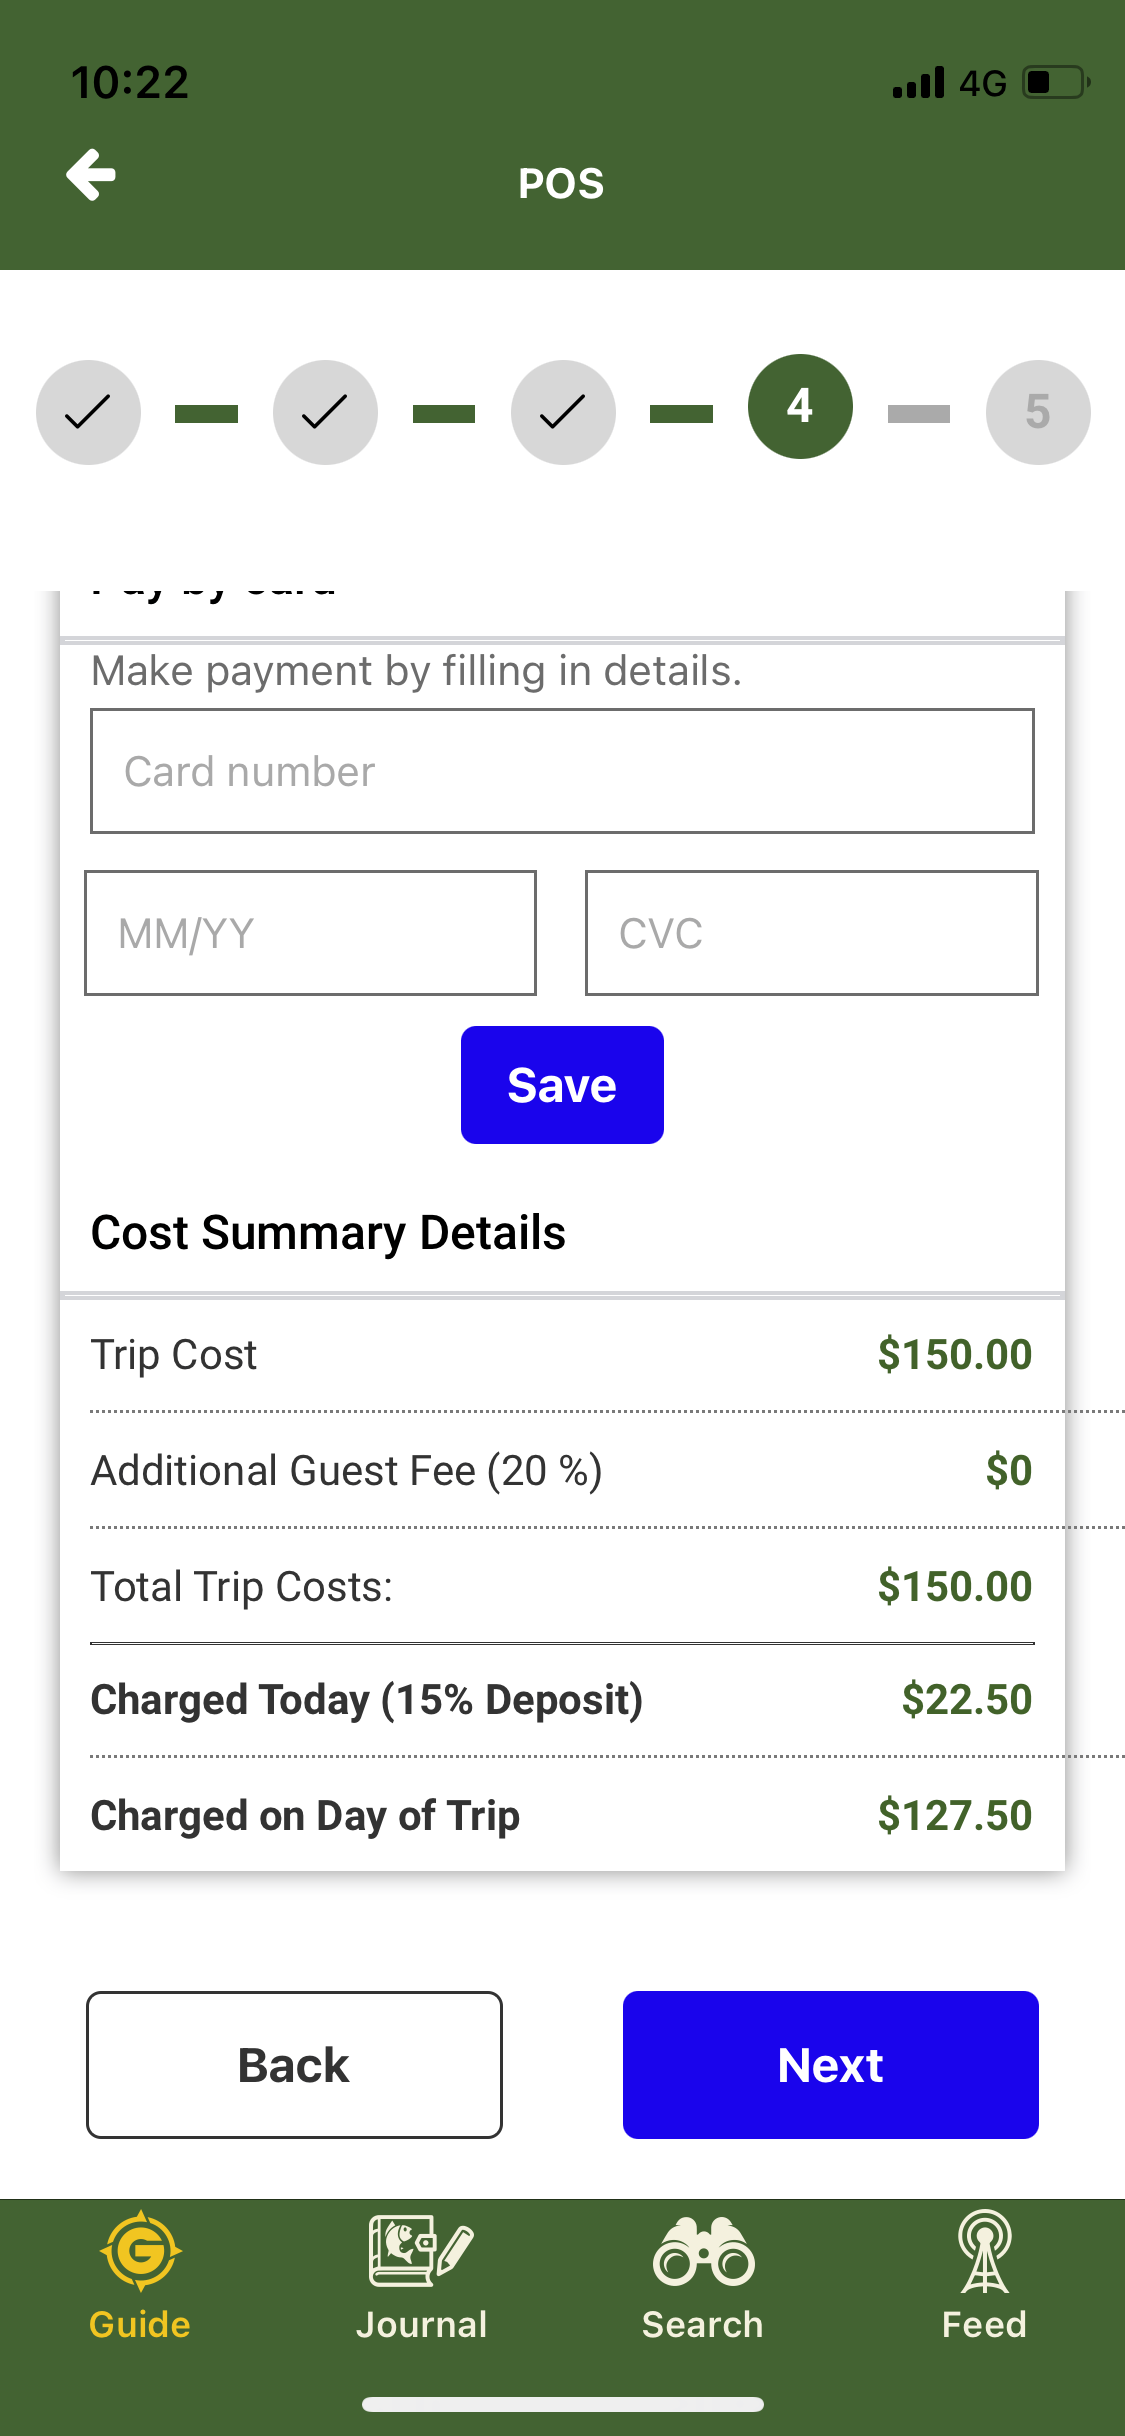Tap the battery status icon

(x=1055, y=82)
